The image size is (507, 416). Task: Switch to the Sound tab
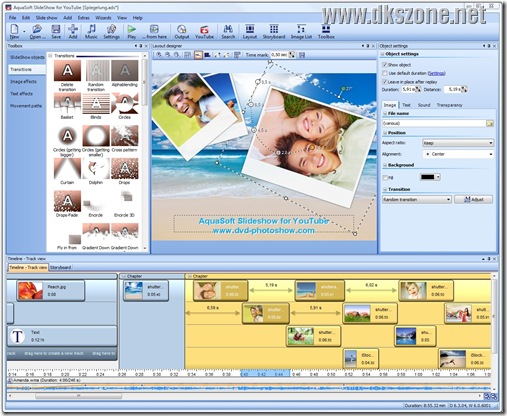point(424,105)
